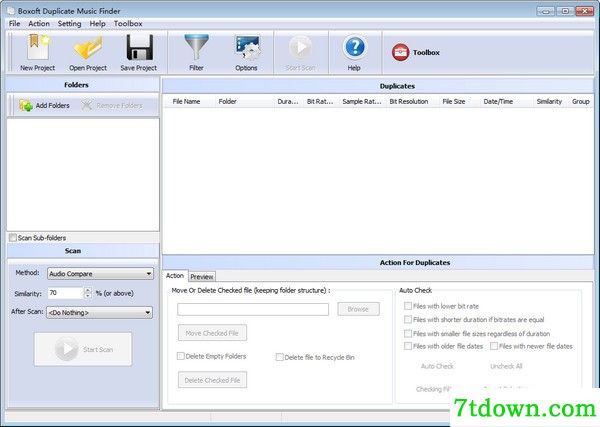Click Remove Folders button
The height and width of the screenshot is (427, 600).
tap(112, 105)
